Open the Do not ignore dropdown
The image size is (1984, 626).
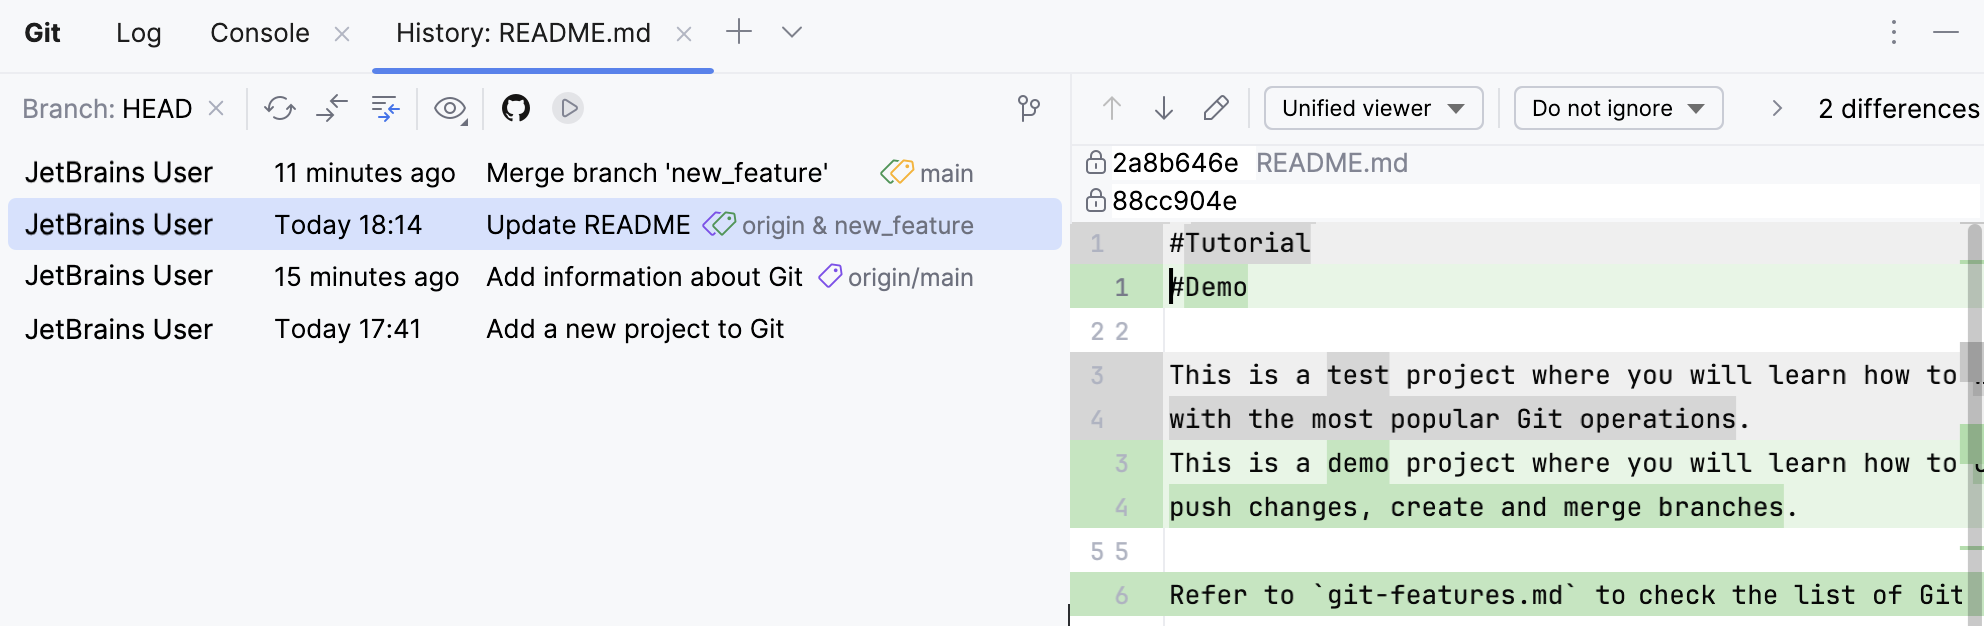click(1618, 108)
